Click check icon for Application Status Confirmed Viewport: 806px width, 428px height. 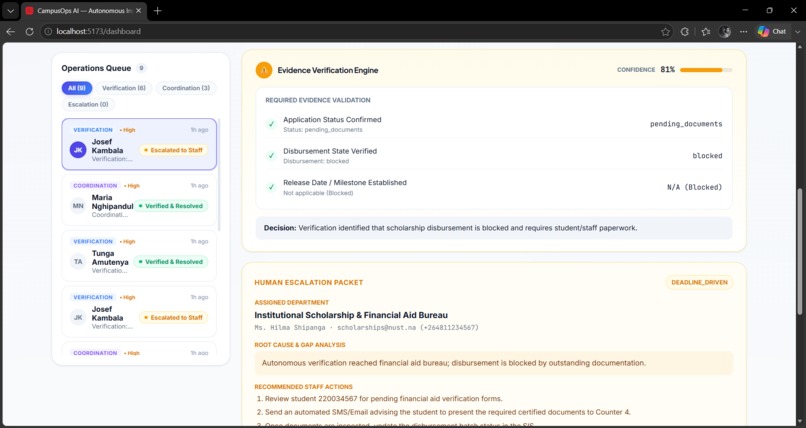[271, 124]
